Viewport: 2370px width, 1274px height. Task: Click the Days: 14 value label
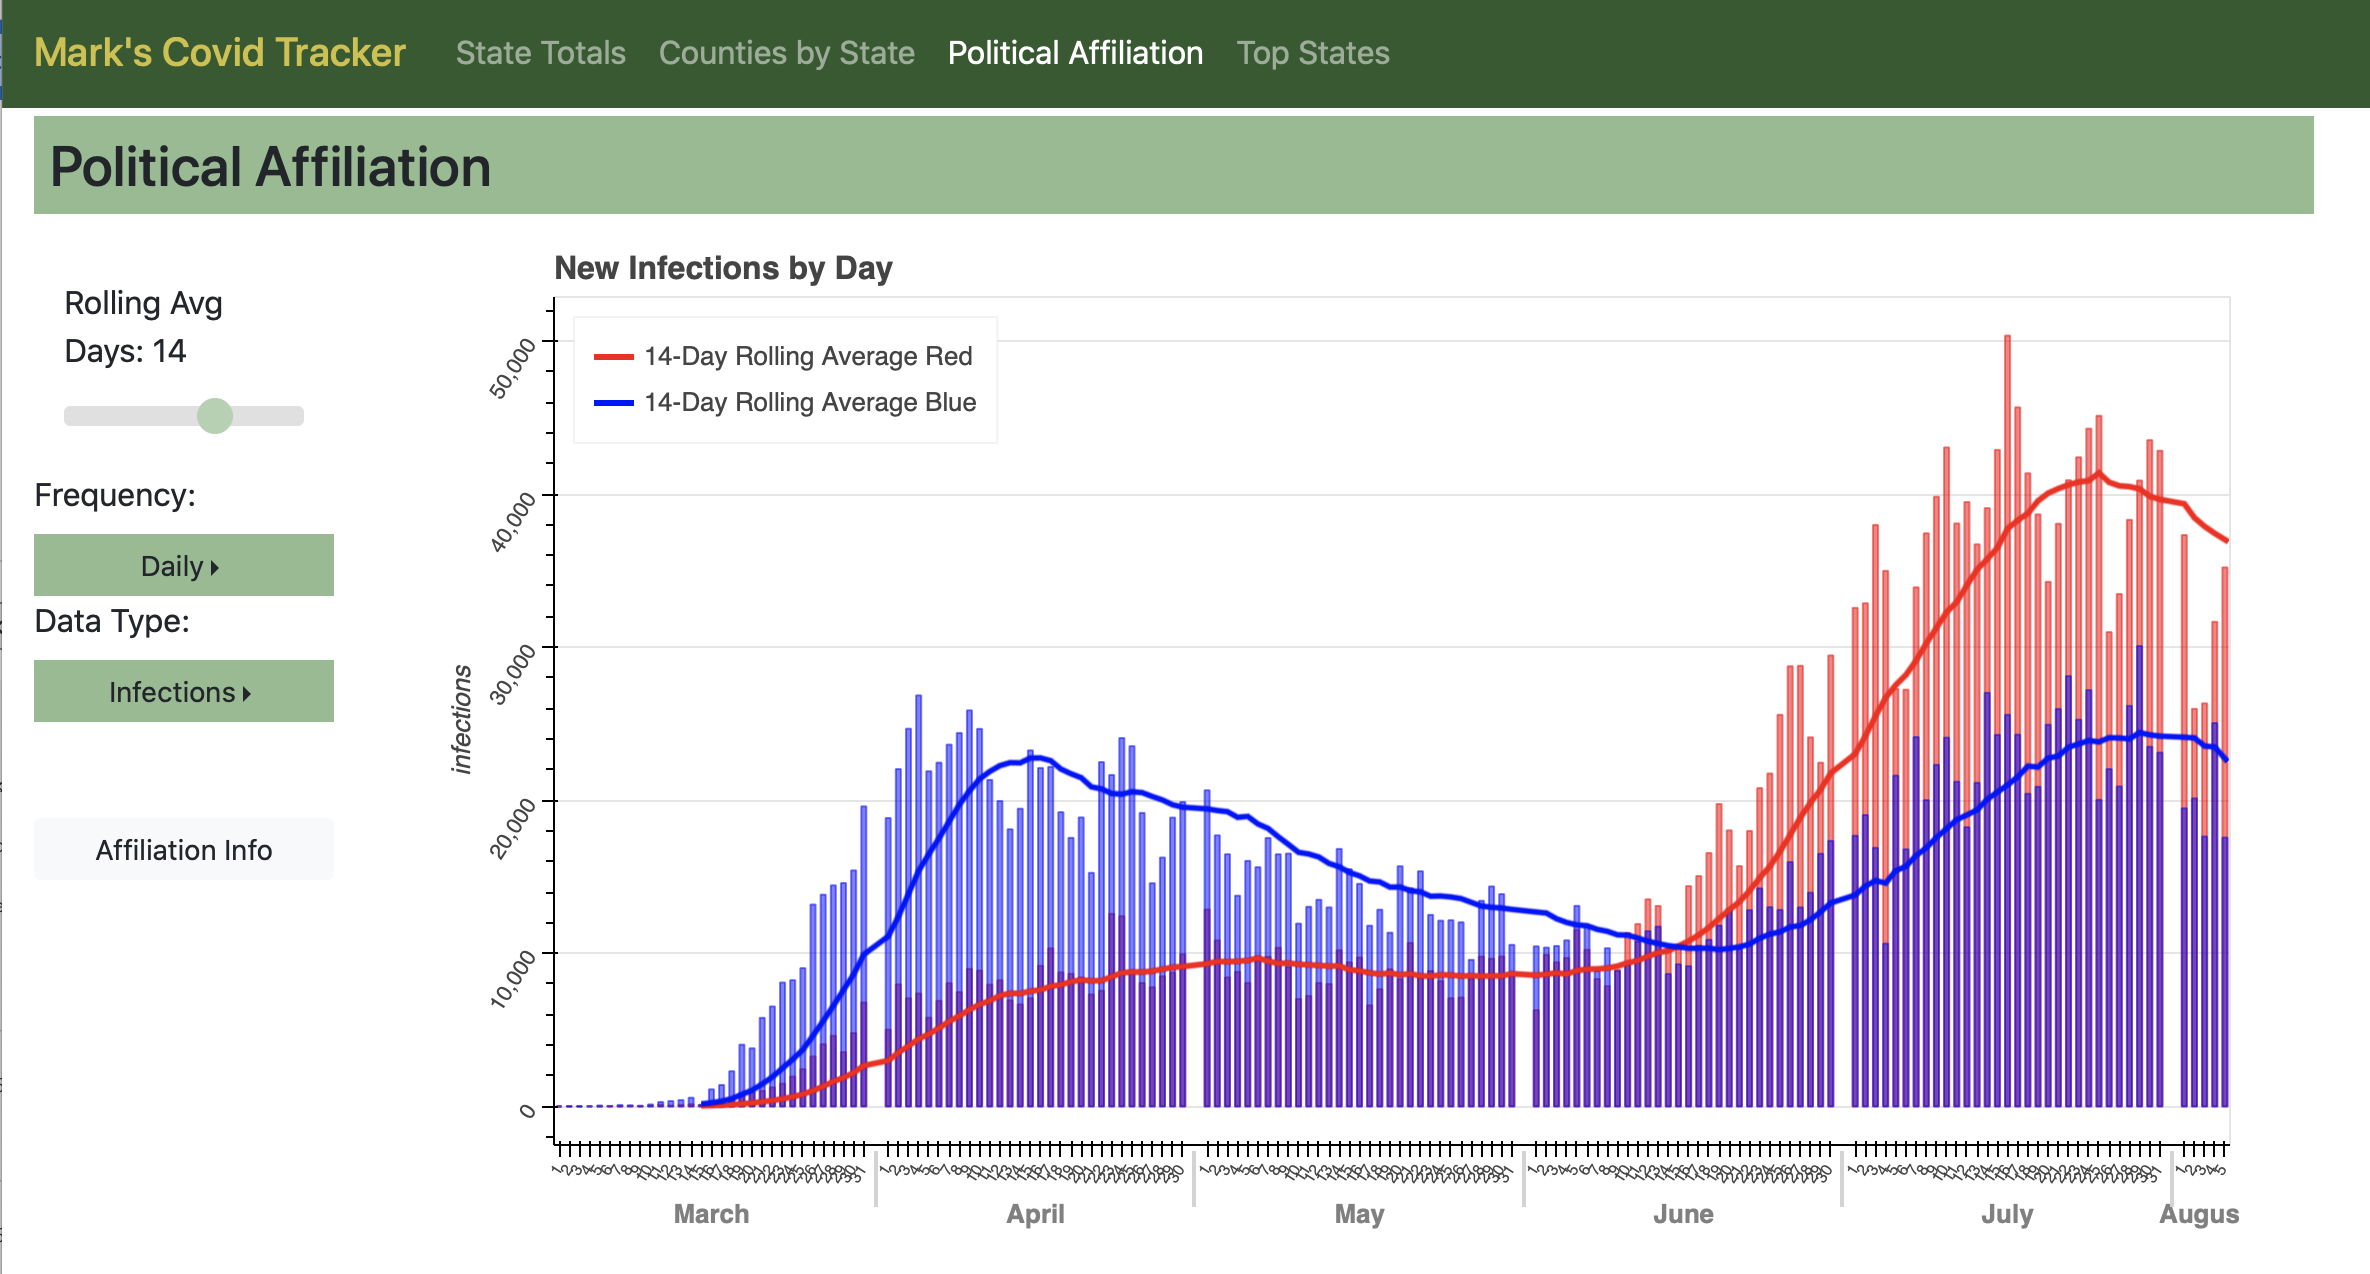(x=125, y=351)
